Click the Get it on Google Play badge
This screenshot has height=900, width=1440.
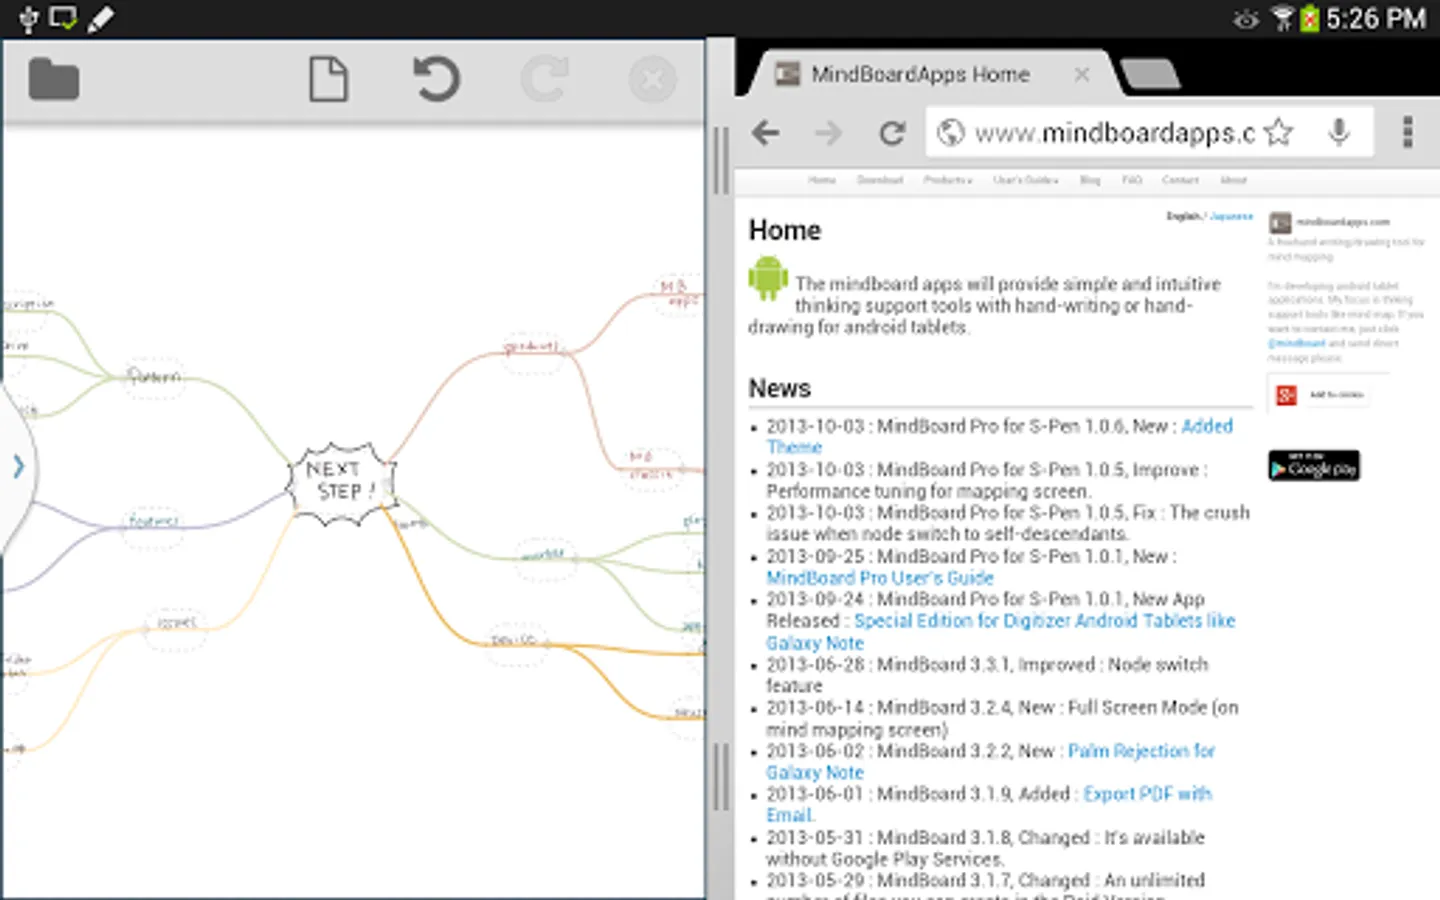1314,466
